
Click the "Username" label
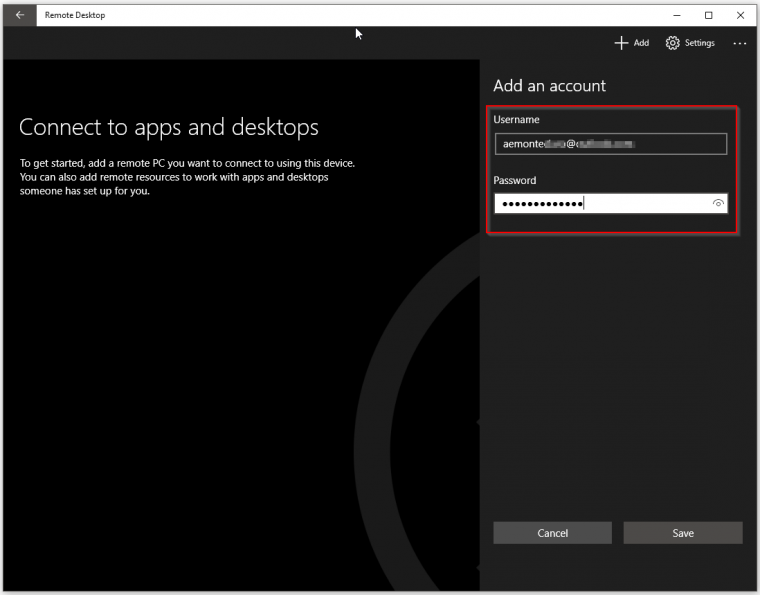coord(516,120)
